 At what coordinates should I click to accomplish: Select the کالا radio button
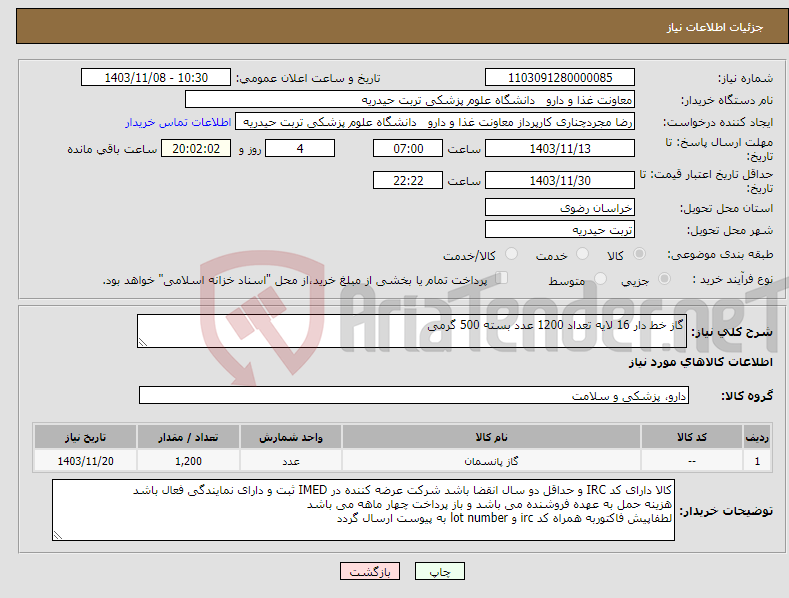[x=639, y=254]
